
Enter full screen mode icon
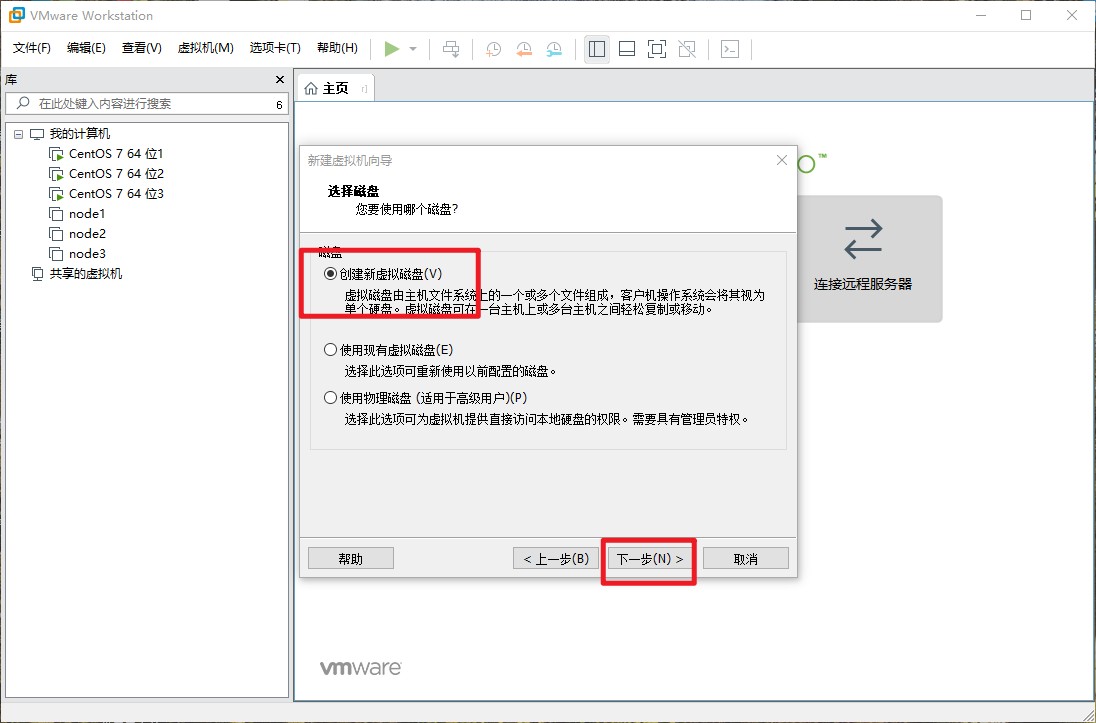tap(657, 49)
